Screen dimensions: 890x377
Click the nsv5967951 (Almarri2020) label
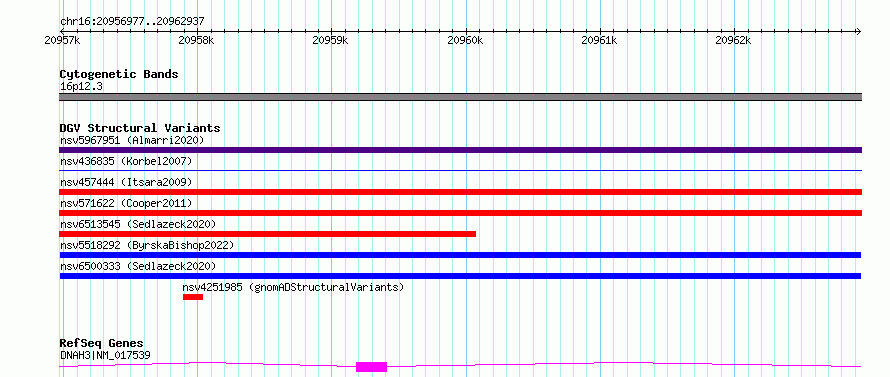pyautogui.click(x=132, y=140)
